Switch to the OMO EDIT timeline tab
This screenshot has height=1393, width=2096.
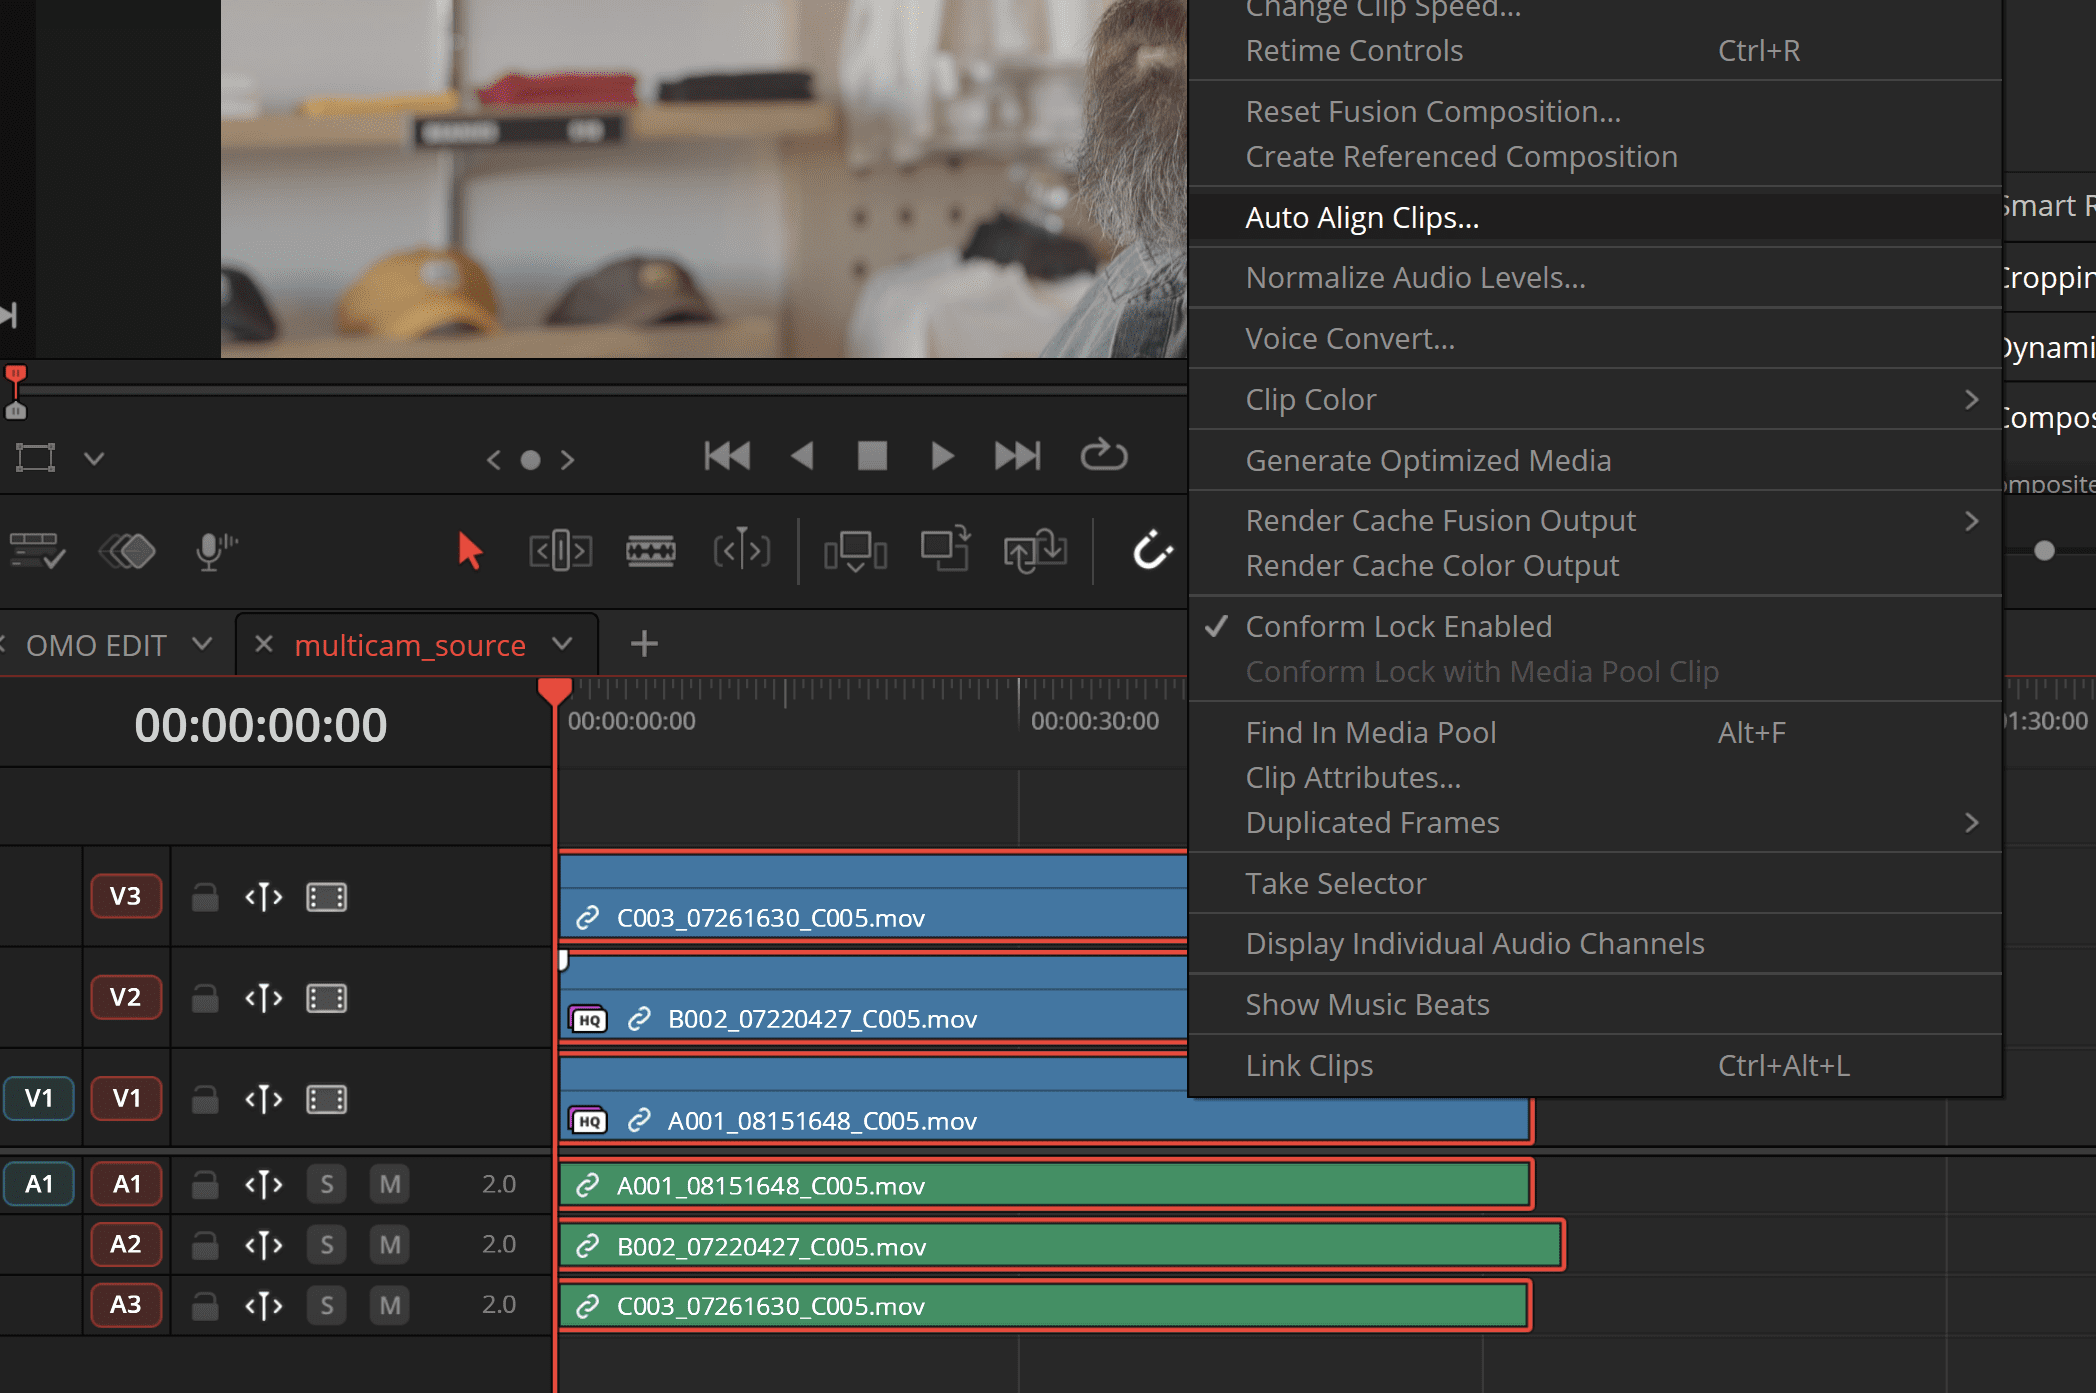[96, 646]
